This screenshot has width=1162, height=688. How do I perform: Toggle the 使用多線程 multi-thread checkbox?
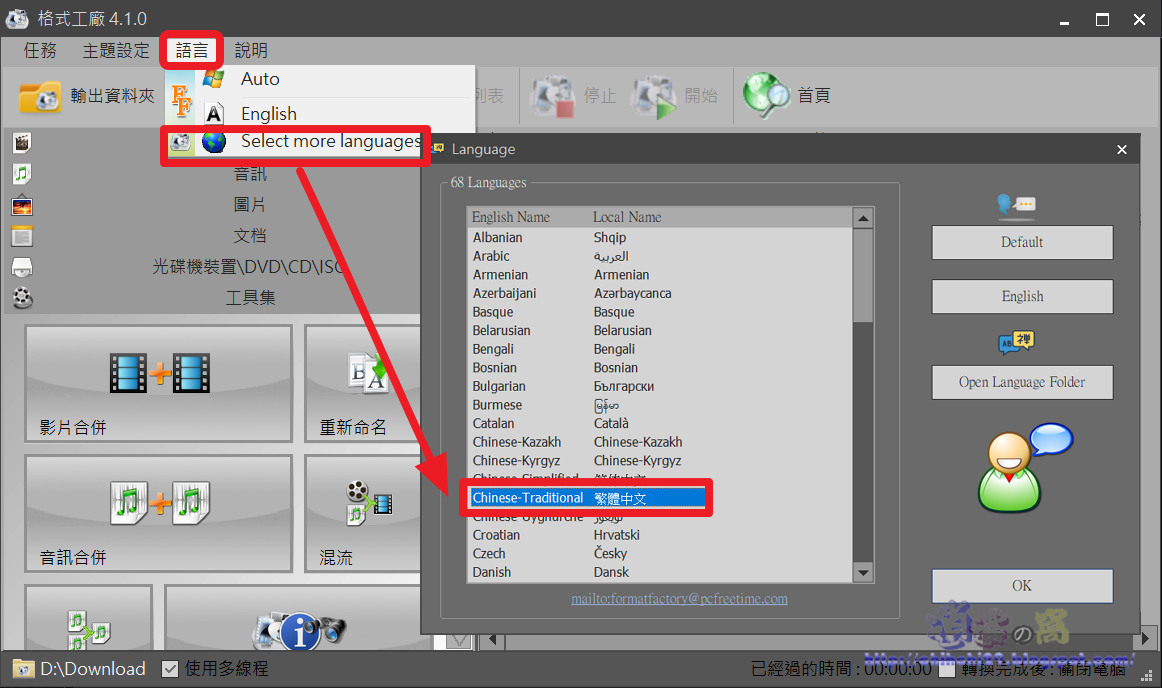(170, 669)
